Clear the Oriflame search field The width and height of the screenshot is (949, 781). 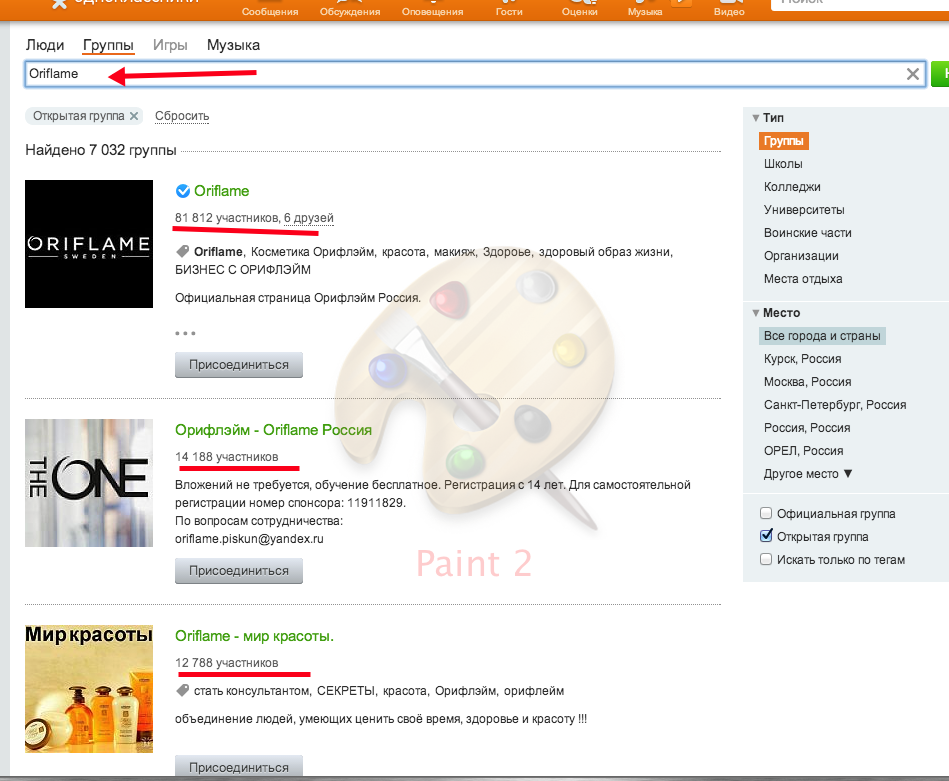(913, 74)
